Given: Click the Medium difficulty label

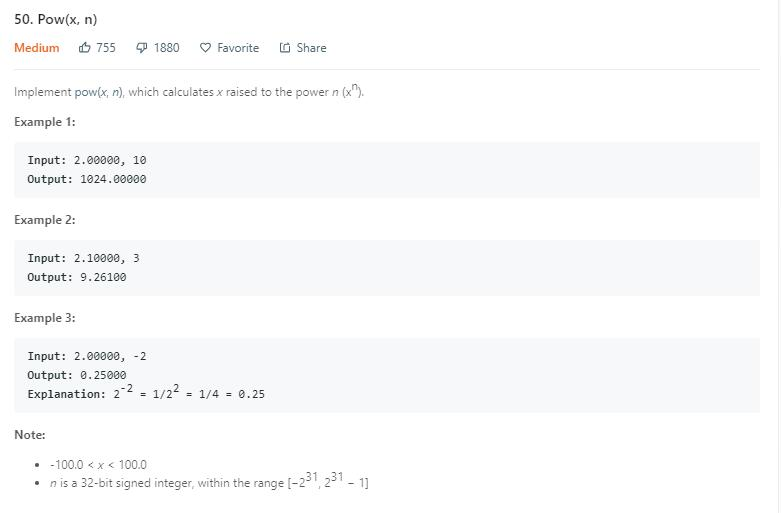Looking at the screenshot, I should [37, 48].
